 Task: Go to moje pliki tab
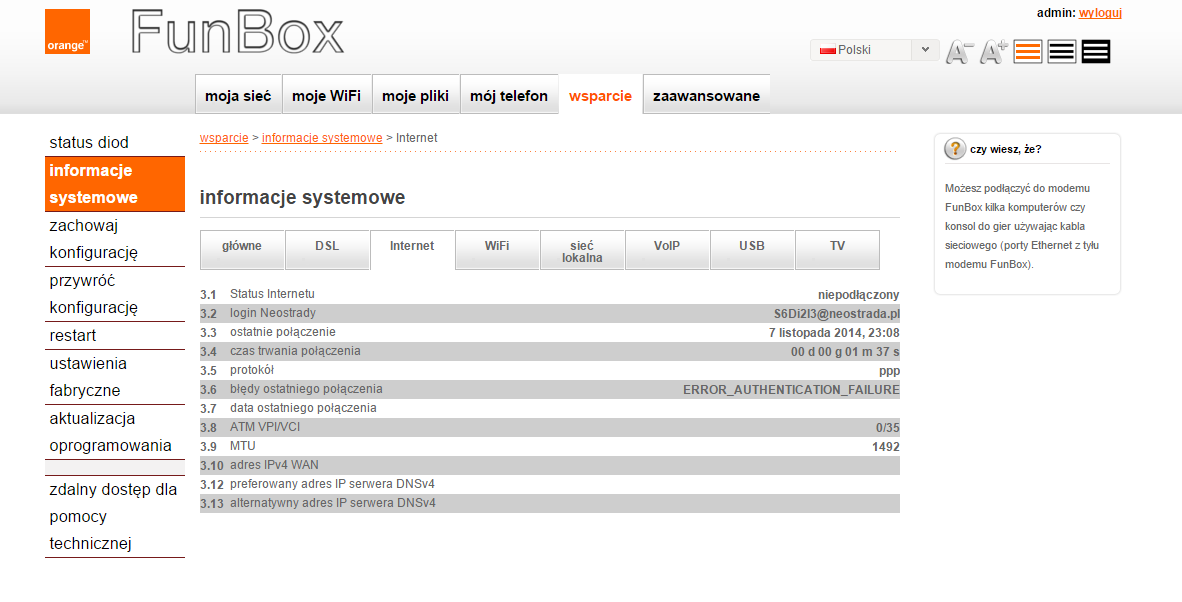[x=415, y=95]
